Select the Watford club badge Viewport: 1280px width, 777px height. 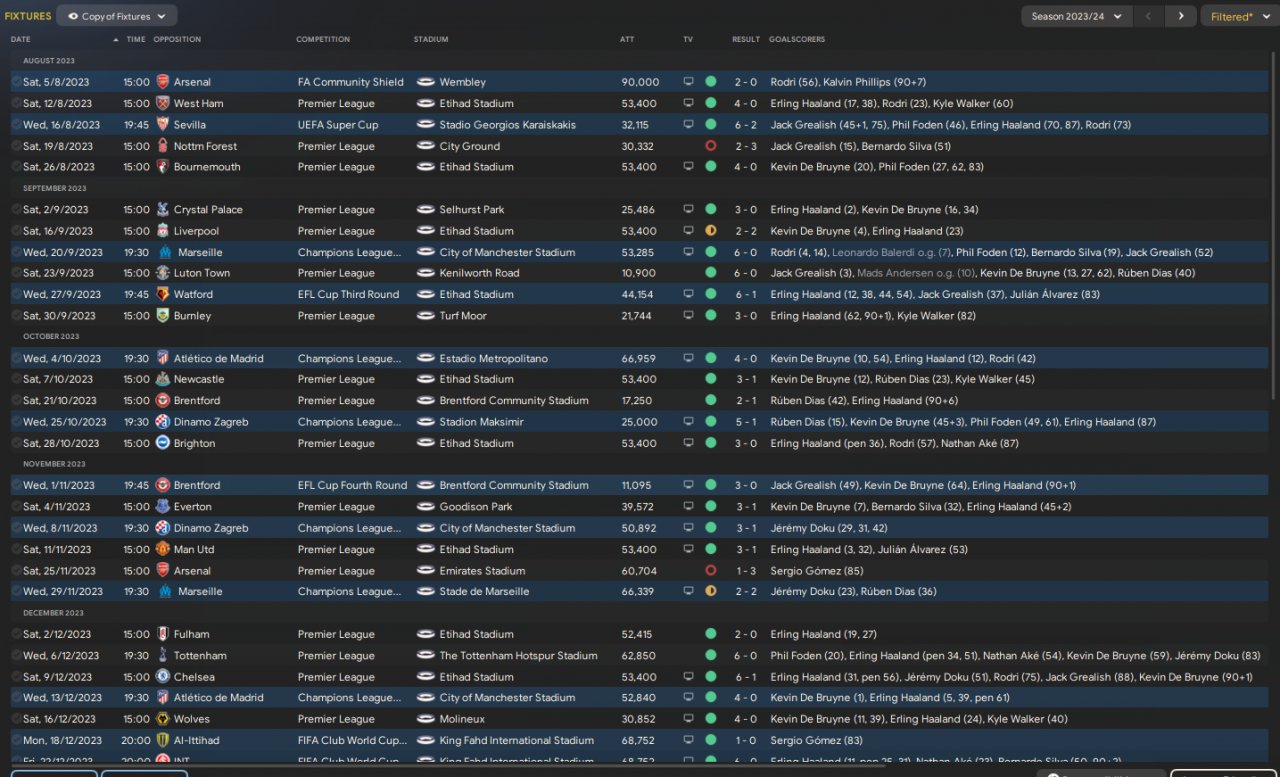point(163,295)
